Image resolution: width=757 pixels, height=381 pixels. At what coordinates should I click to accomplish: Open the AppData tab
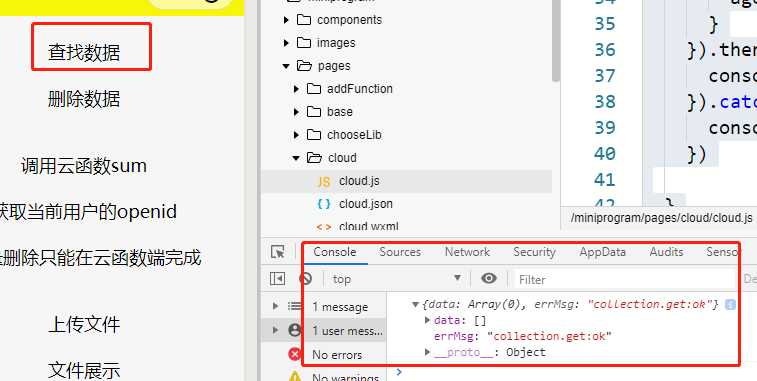[x=603, y=252]
